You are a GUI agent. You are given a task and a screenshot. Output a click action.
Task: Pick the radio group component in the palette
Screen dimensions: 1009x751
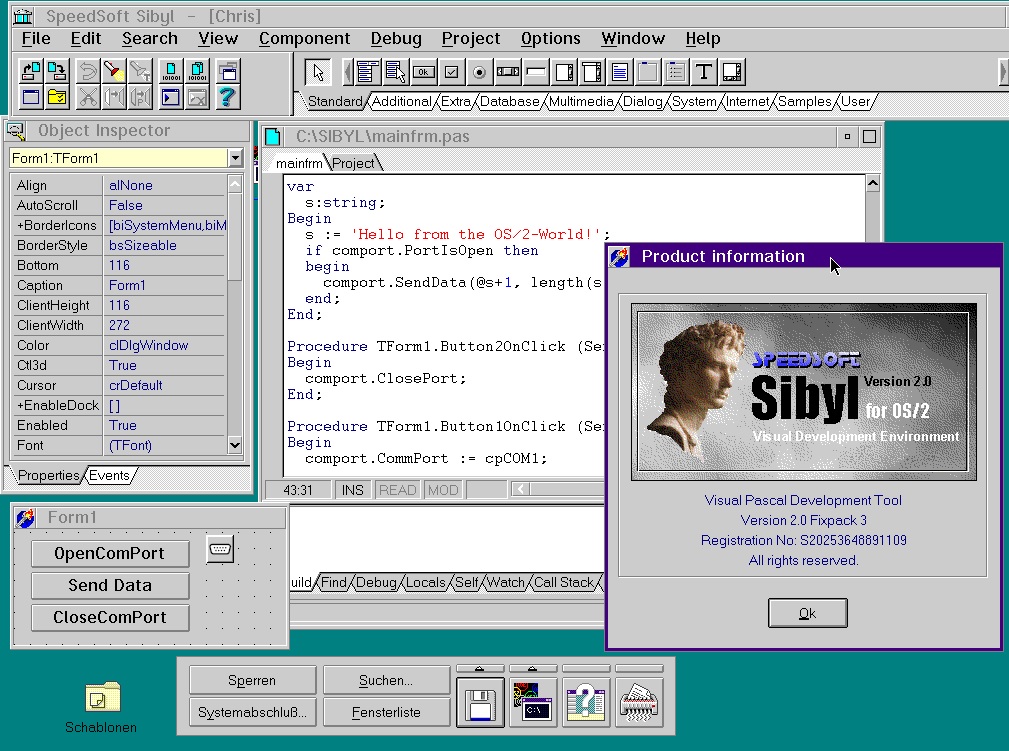(x=676, y=72)
